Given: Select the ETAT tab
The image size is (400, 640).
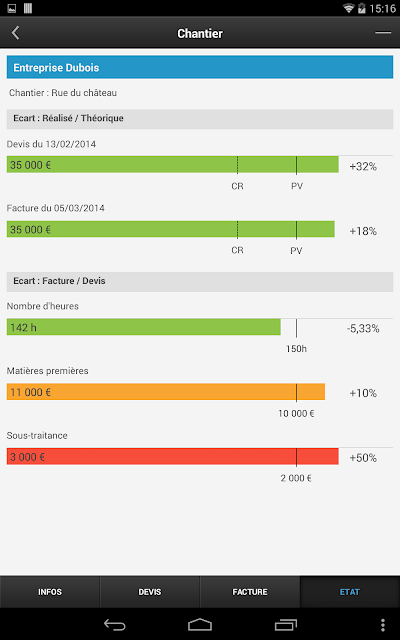Looking at the screenshot, I should coord(350,592).
